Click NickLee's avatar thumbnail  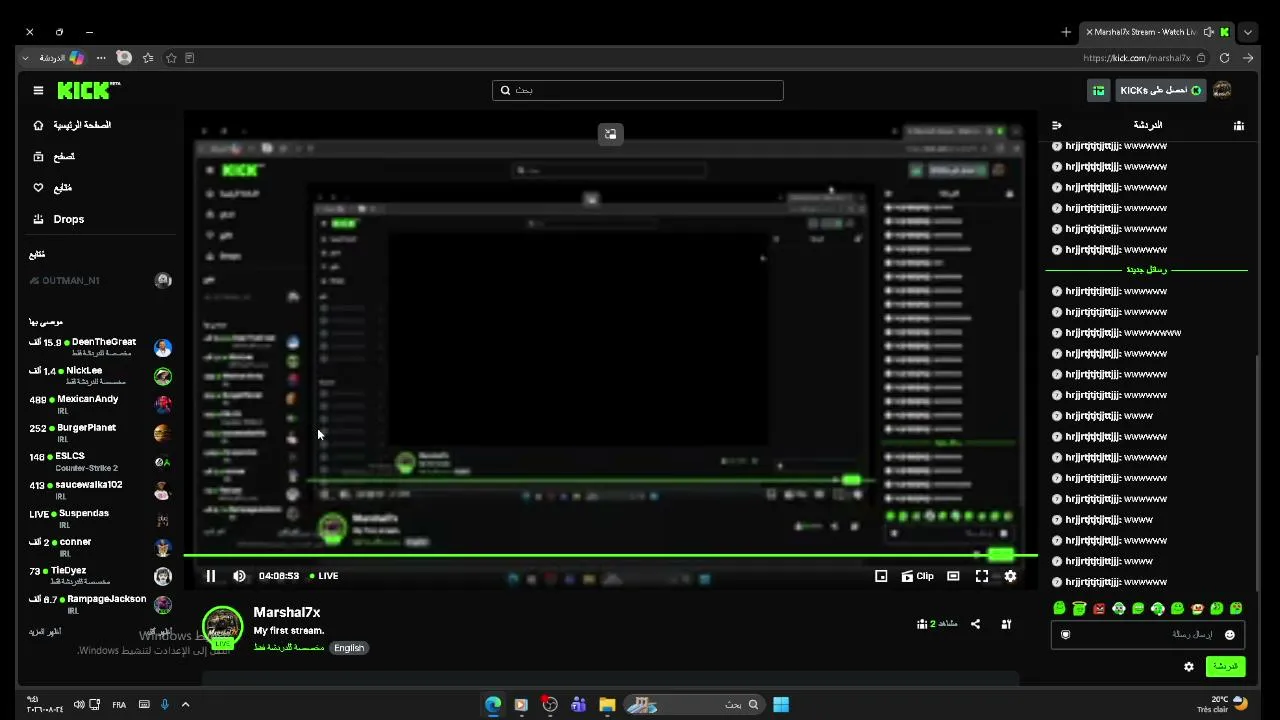tap(163, 376)
